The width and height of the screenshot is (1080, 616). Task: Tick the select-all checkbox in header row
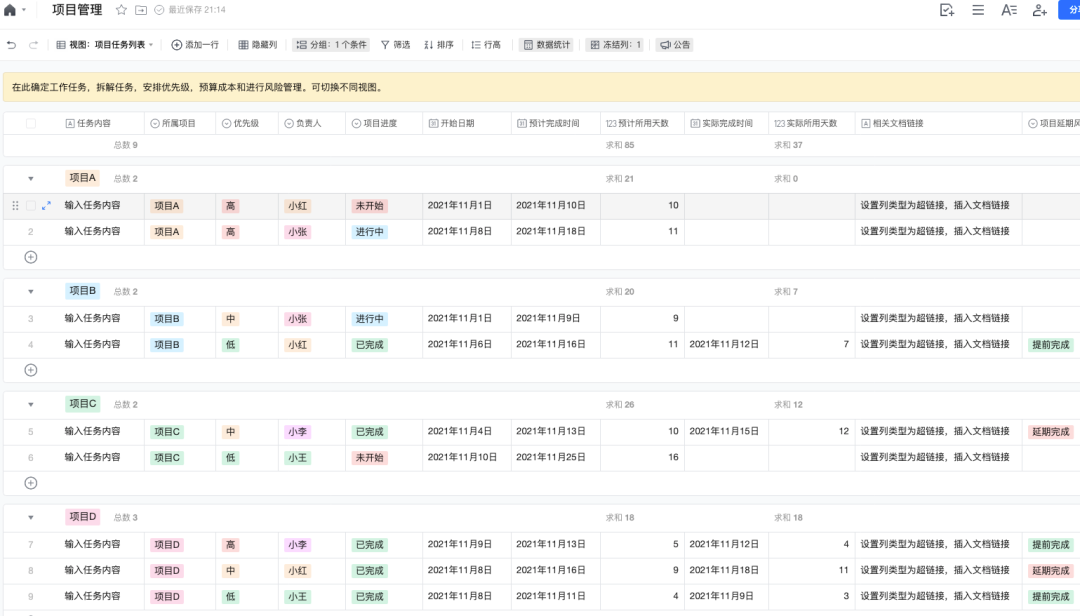click(31, 124)
